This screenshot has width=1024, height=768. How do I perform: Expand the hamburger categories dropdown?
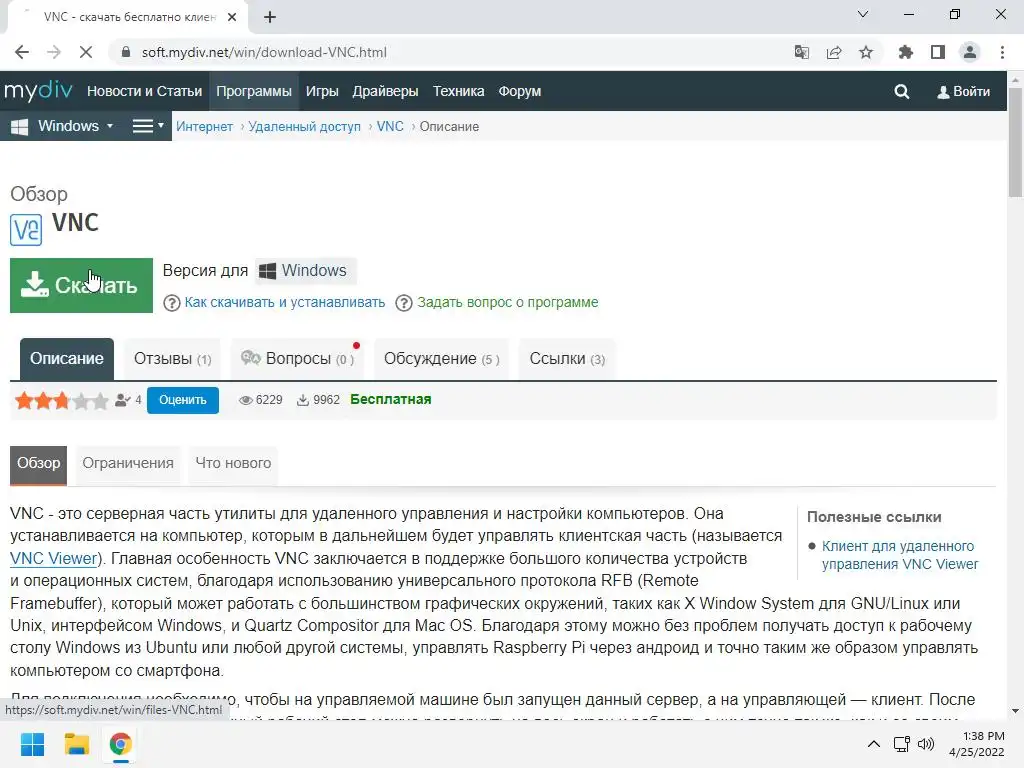pyautogui.click(x=148, y=126)
